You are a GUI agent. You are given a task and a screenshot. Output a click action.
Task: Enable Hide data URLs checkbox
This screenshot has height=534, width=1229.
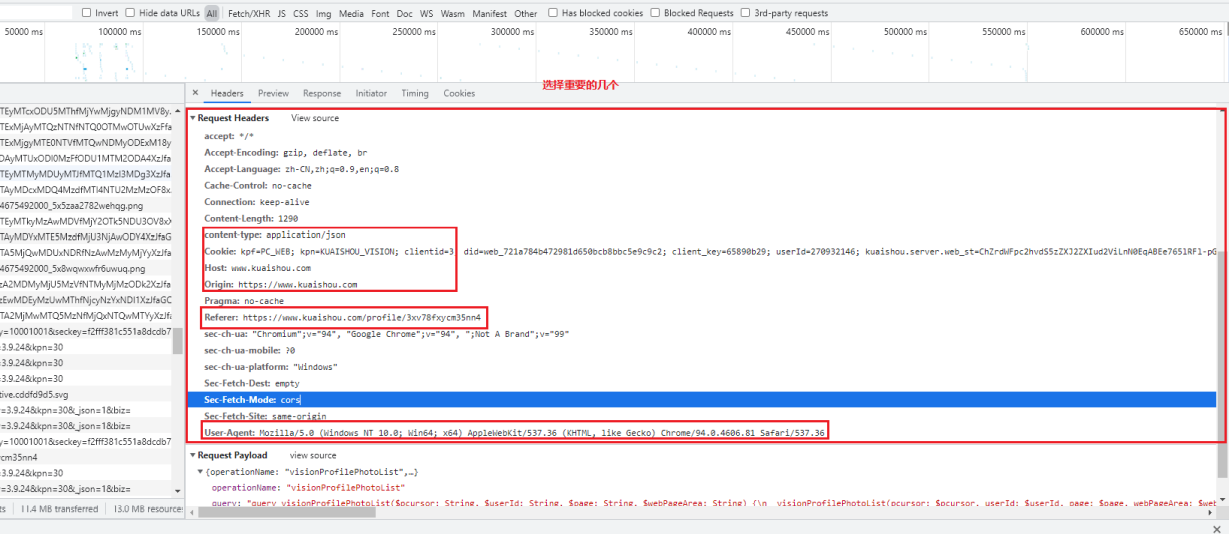[131, 13]
